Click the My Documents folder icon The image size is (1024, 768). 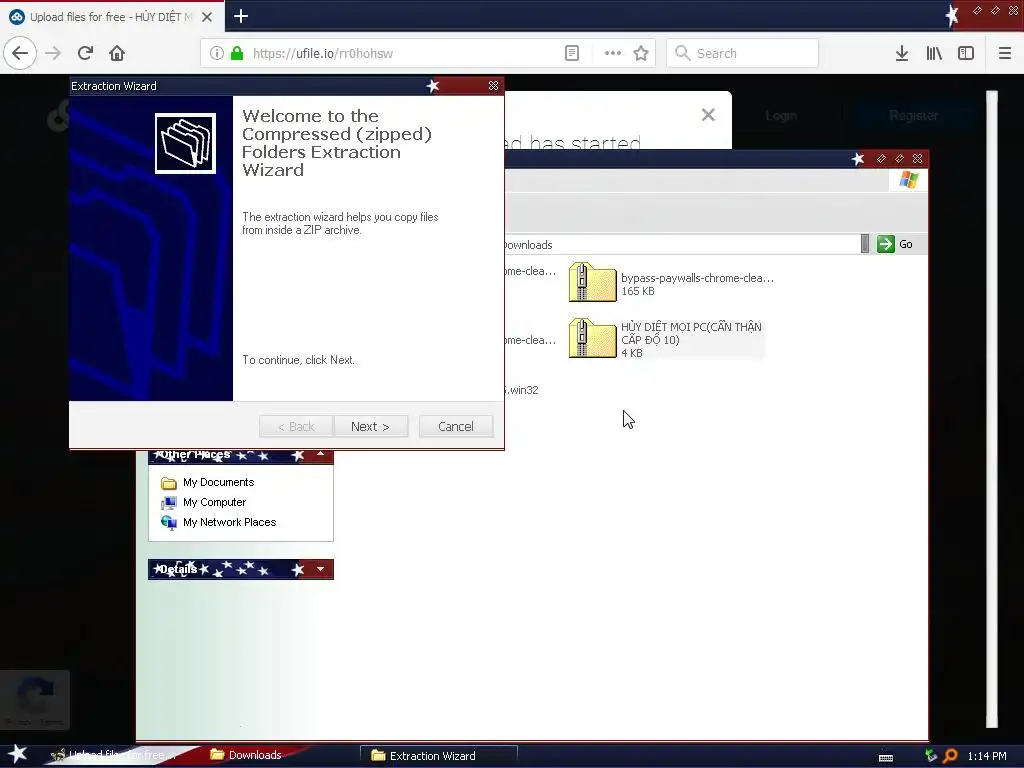pos(168,483)
